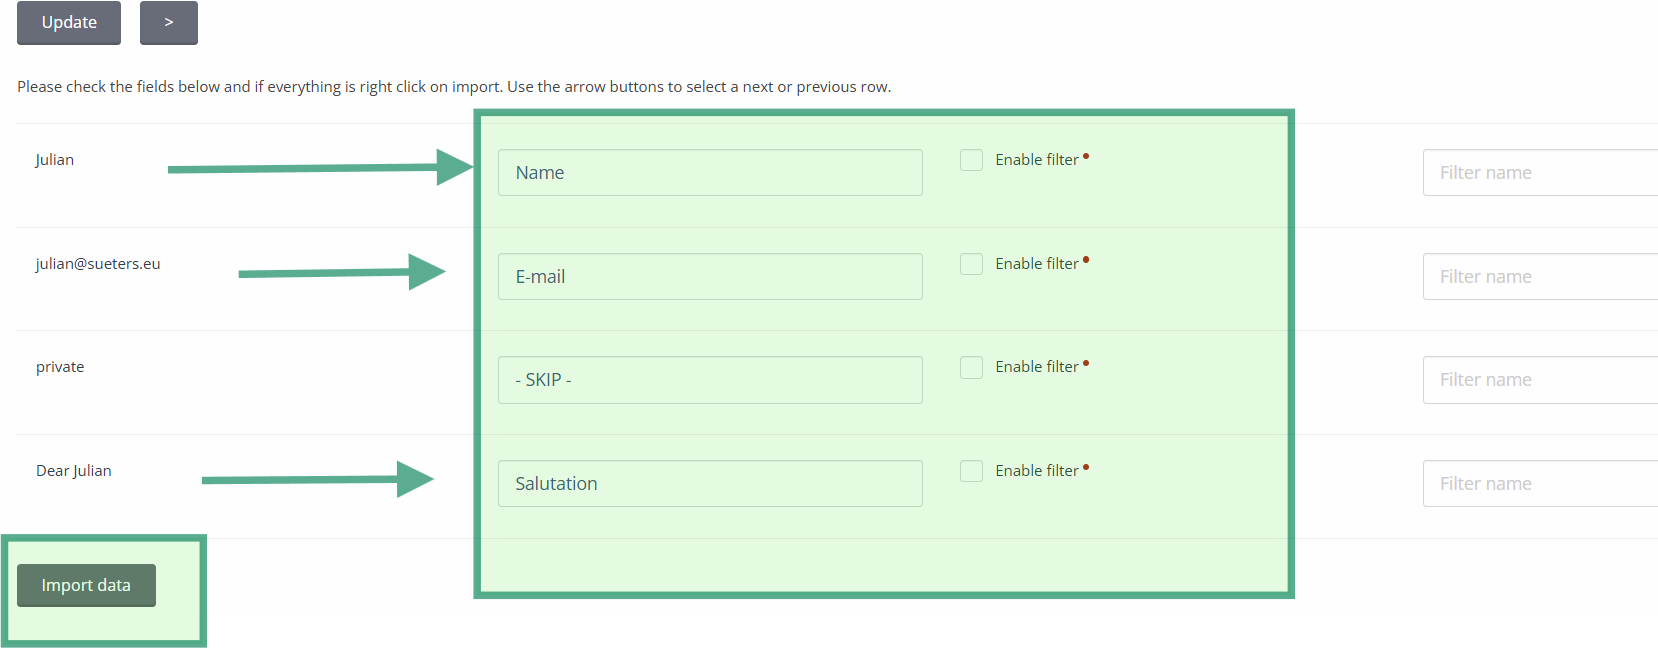1658x649 pixels.
Task: Focus Filter name input in SKIP row
Action: coord(1540,380)
